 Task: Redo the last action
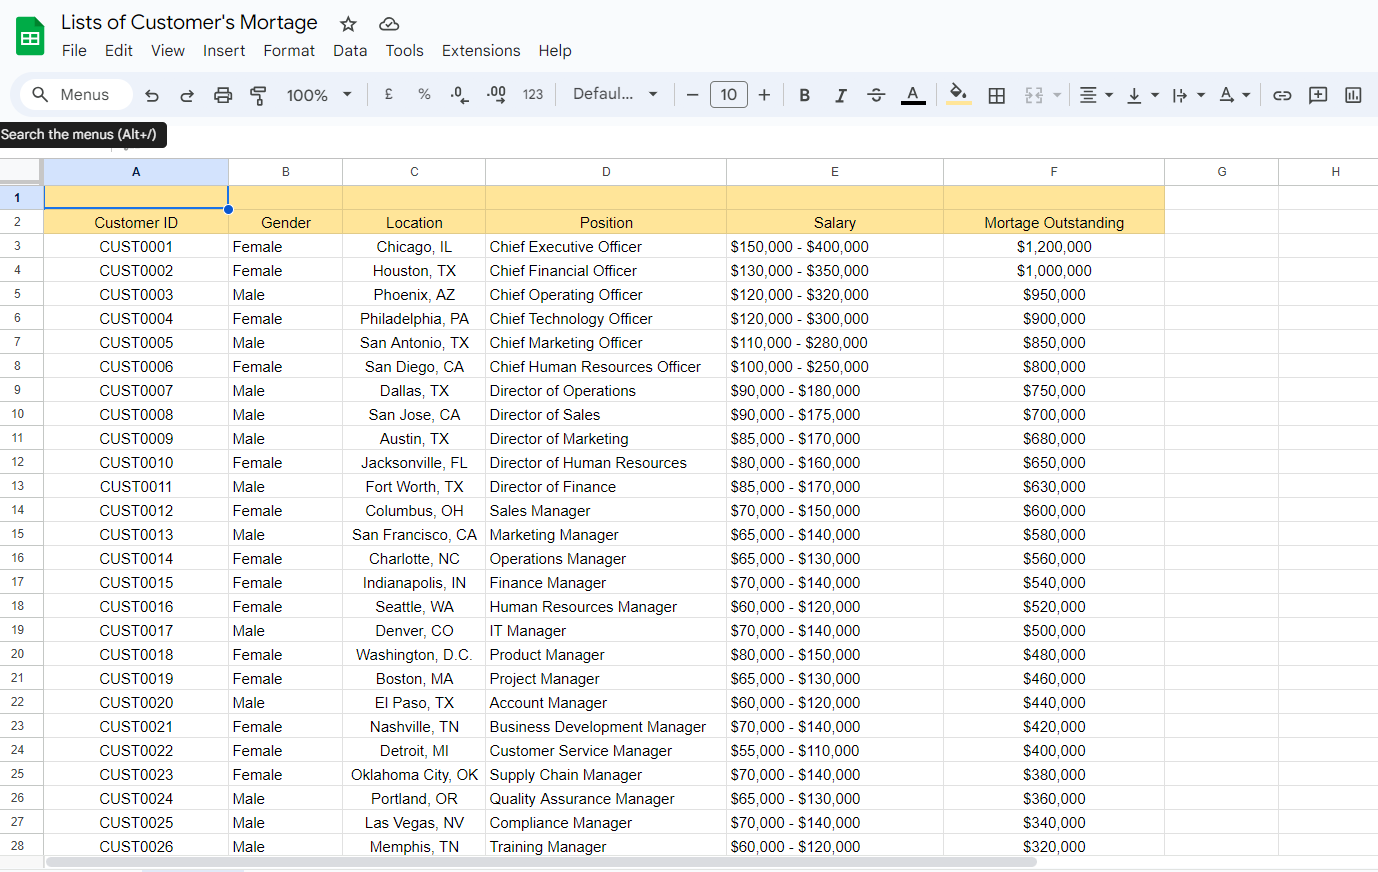tap(187, 95)
